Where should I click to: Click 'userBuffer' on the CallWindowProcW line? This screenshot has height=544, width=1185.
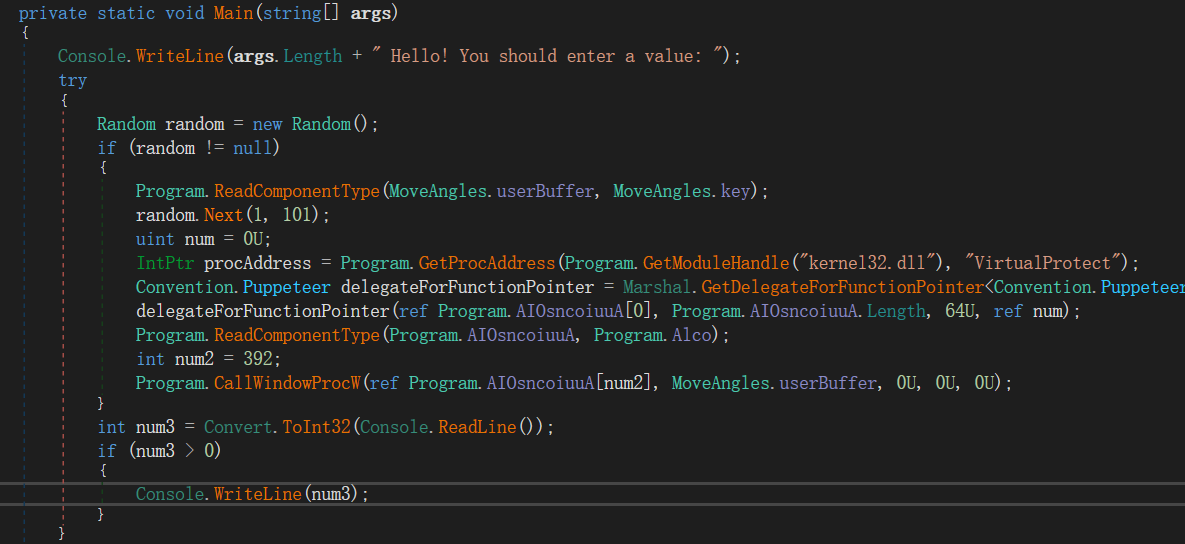[828, 383]
